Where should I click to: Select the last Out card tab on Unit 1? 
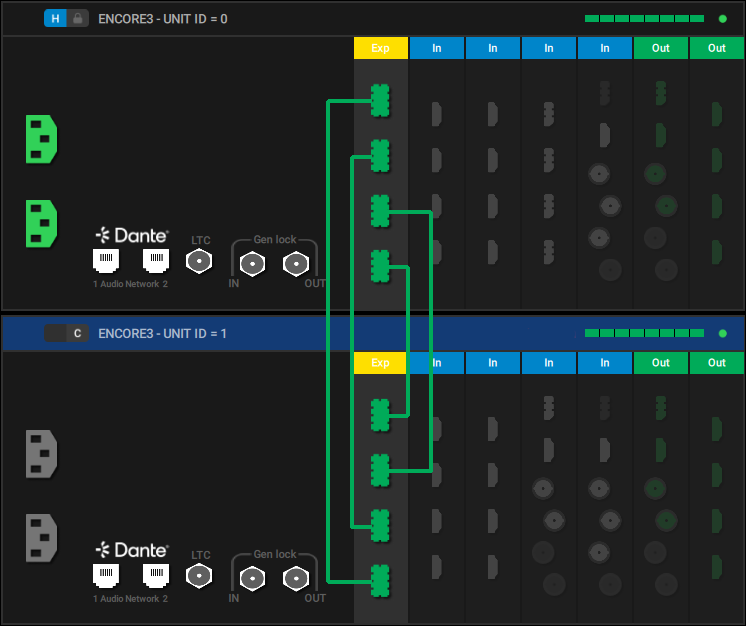[717, 362]
